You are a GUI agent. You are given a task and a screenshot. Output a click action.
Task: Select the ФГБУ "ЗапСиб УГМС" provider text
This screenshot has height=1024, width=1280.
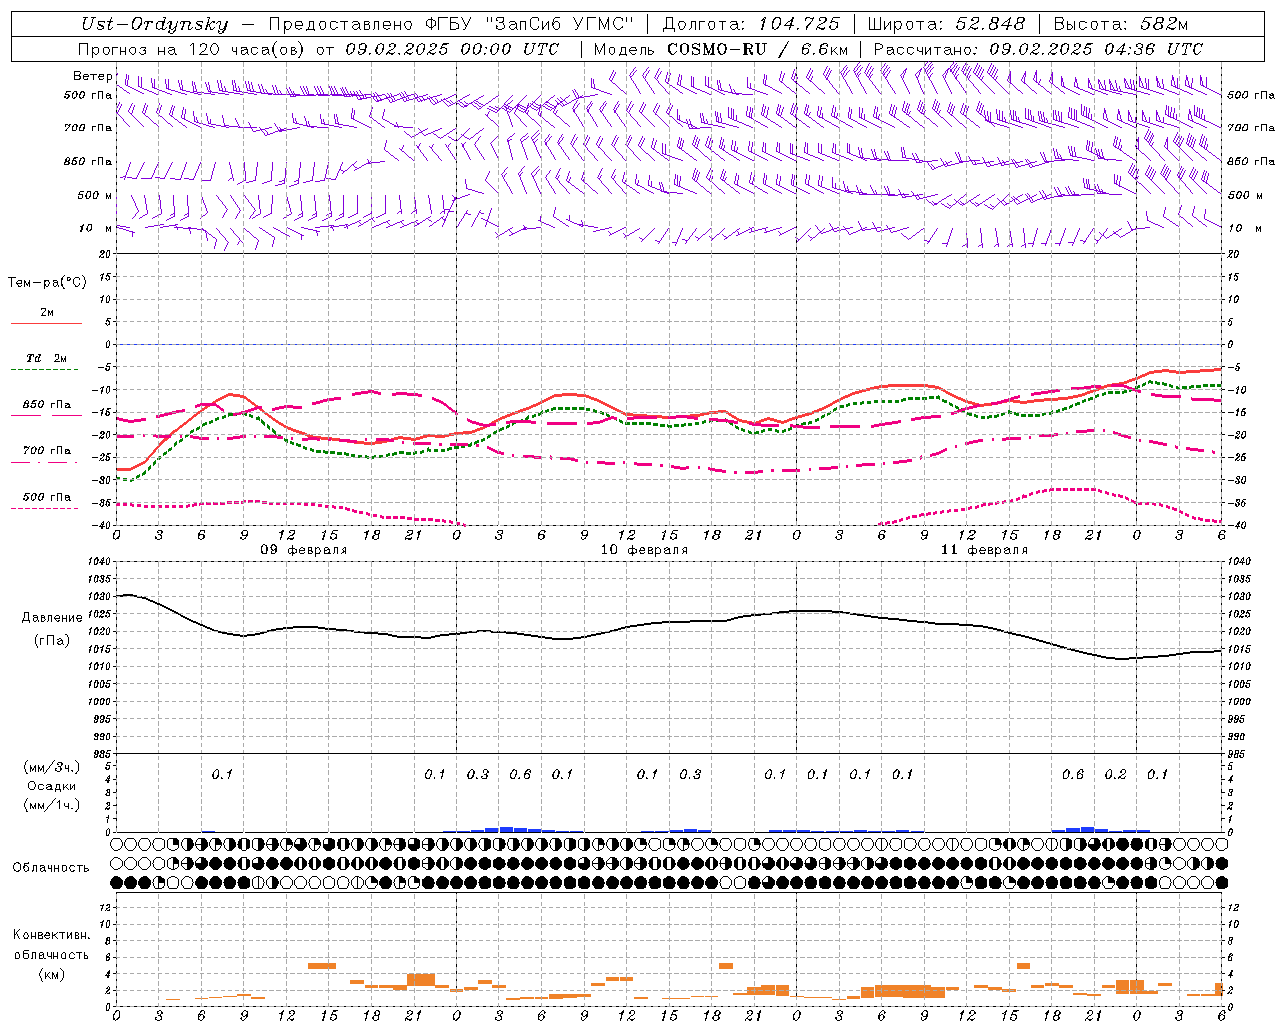pyautogui.click(x=530, y=24)
